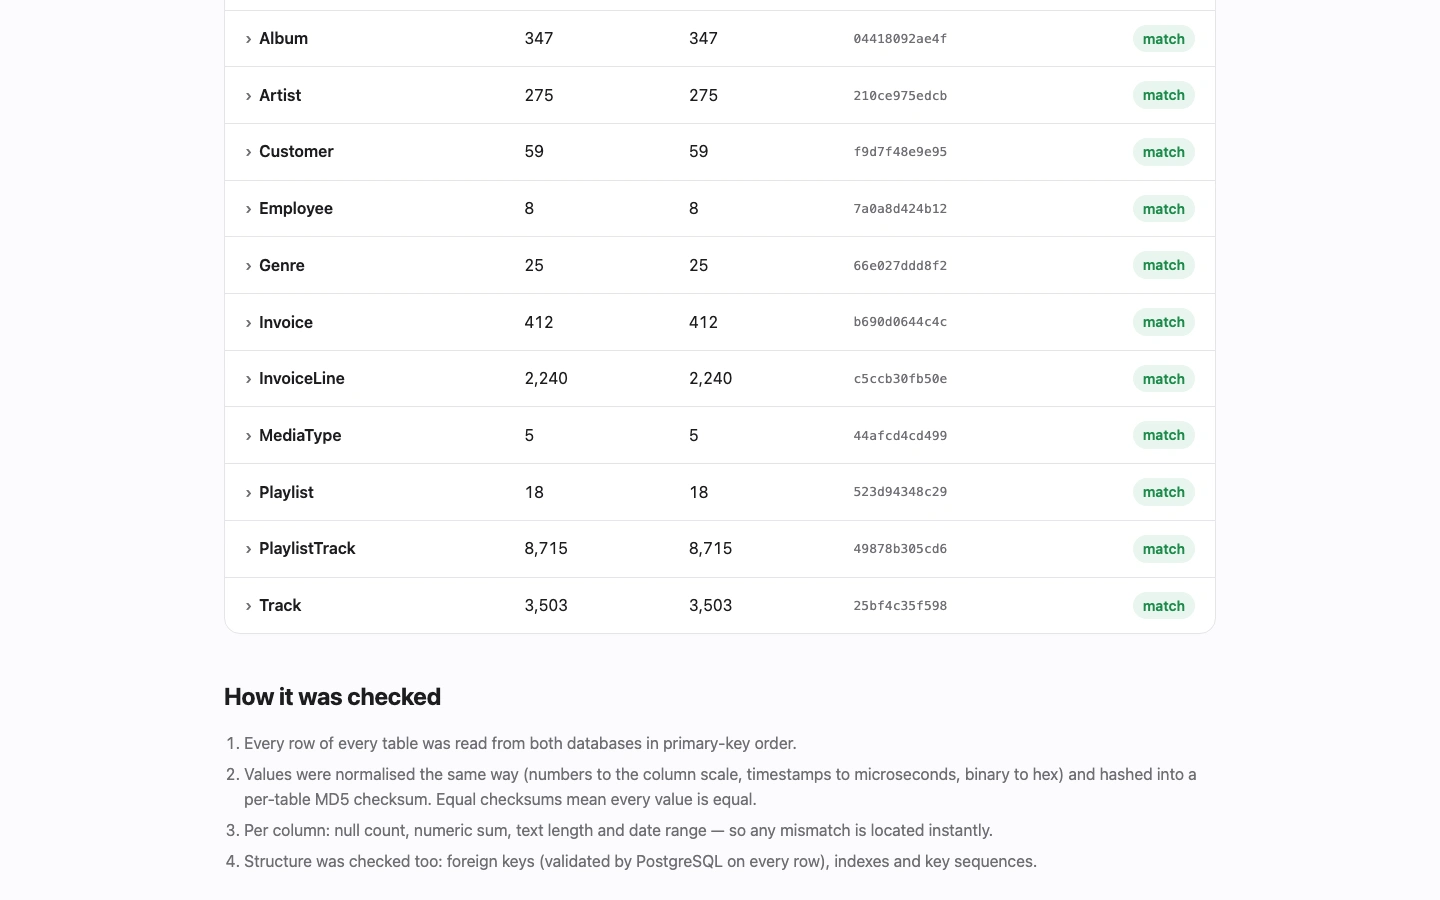Click the match badge for Invoice

(1164, 322)
